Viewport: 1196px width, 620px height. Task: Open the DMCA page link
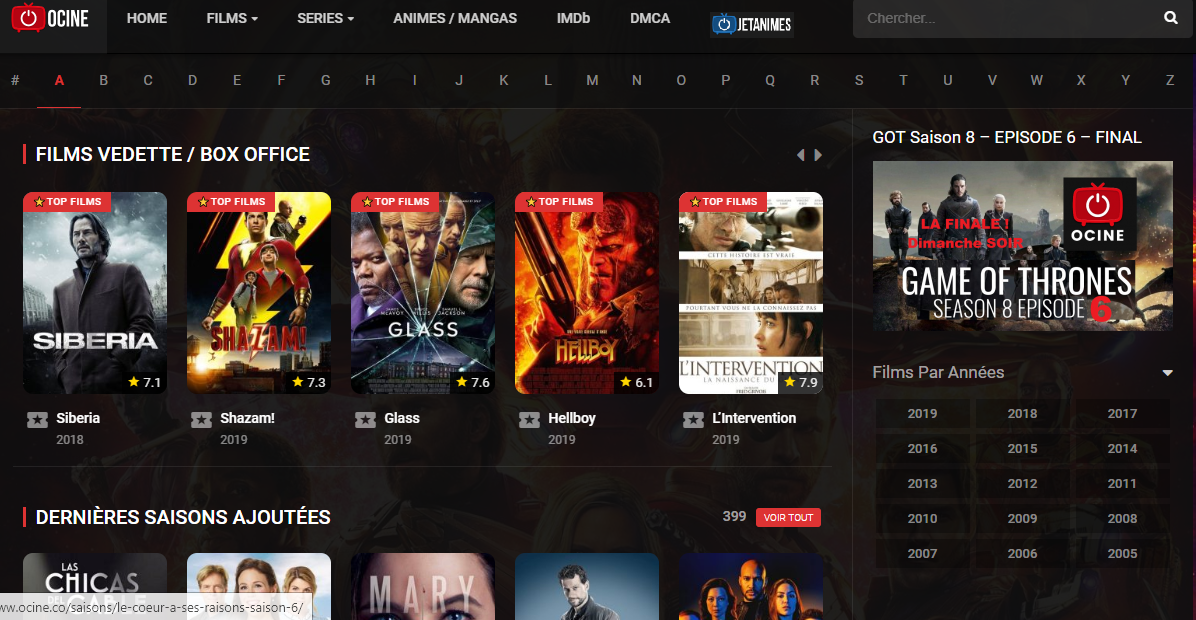pos(650,18)
